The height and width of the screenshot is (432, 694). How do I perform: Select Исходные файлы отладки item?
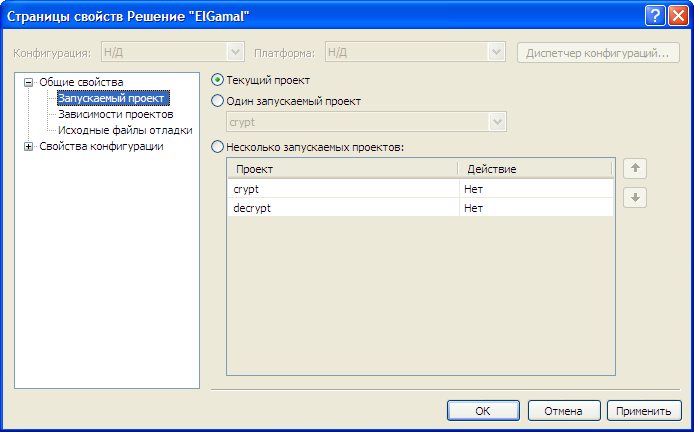(x=125, y=130)
